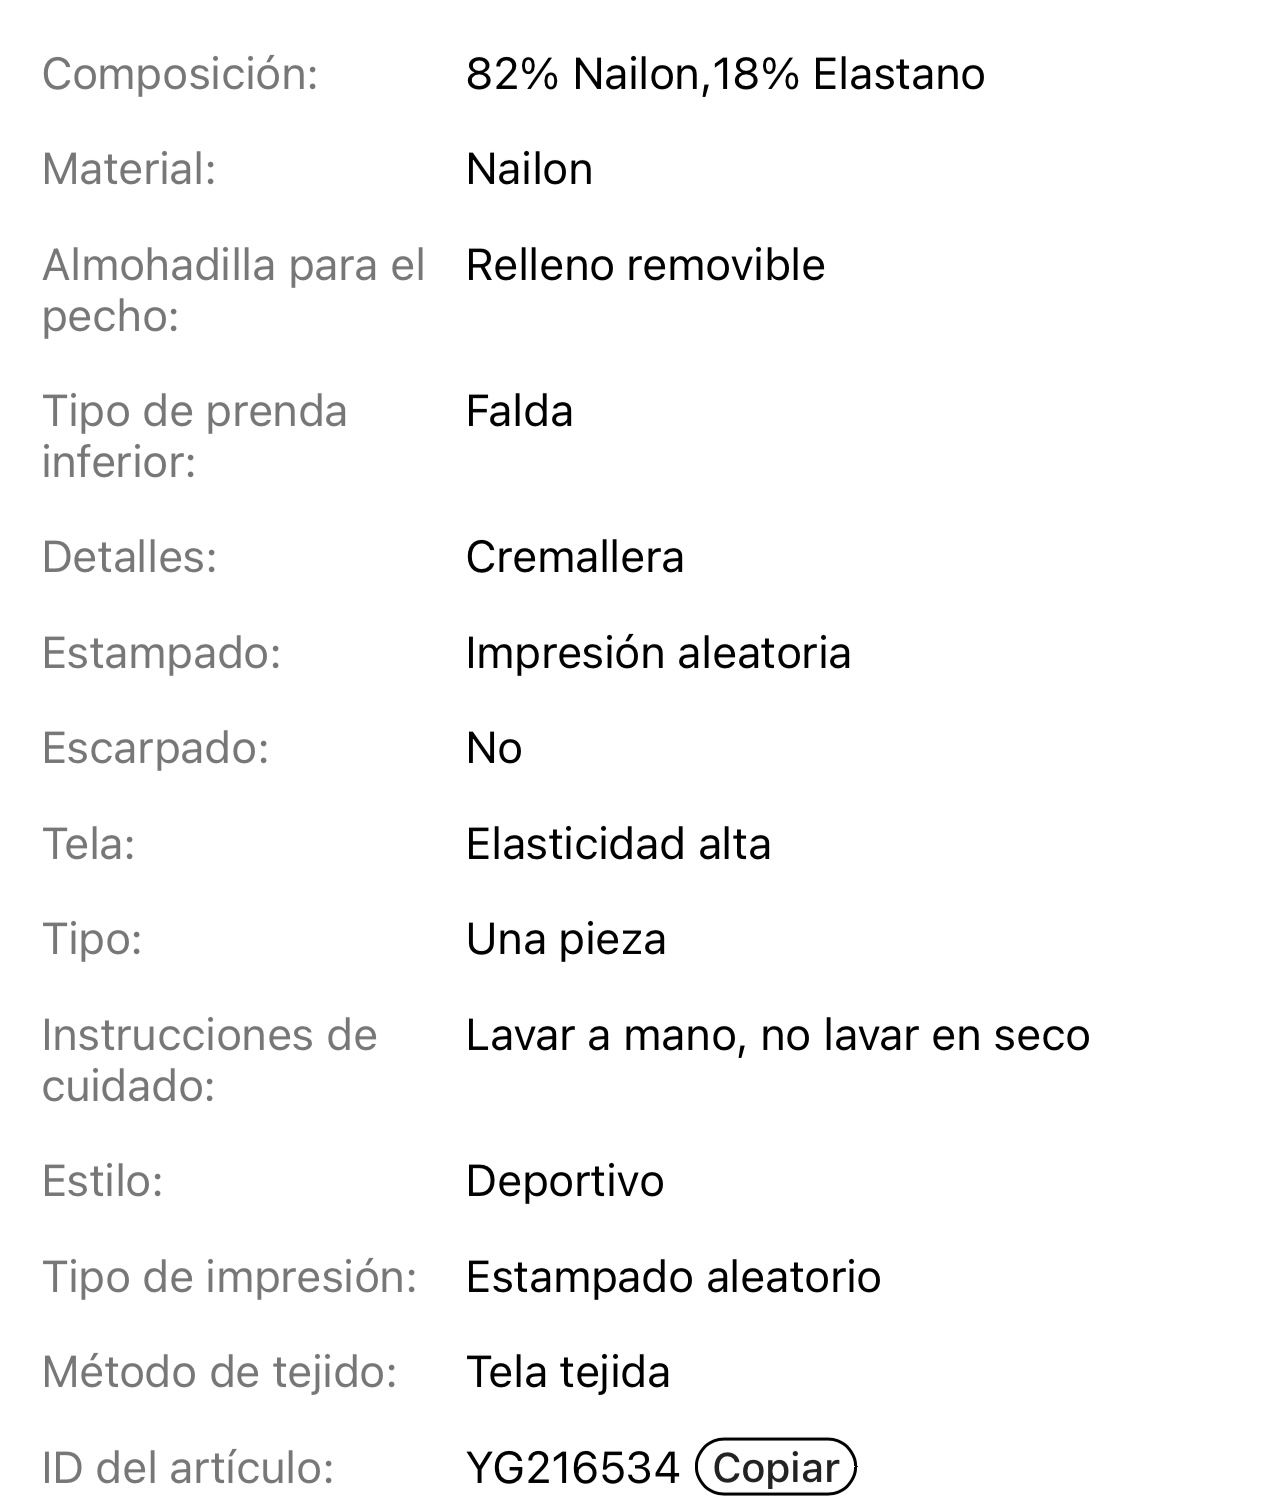Viewport: 1284px width, 1510px height.
Task: Tap the care instructions text Lavar a mano
Action: coord(777,1035)
